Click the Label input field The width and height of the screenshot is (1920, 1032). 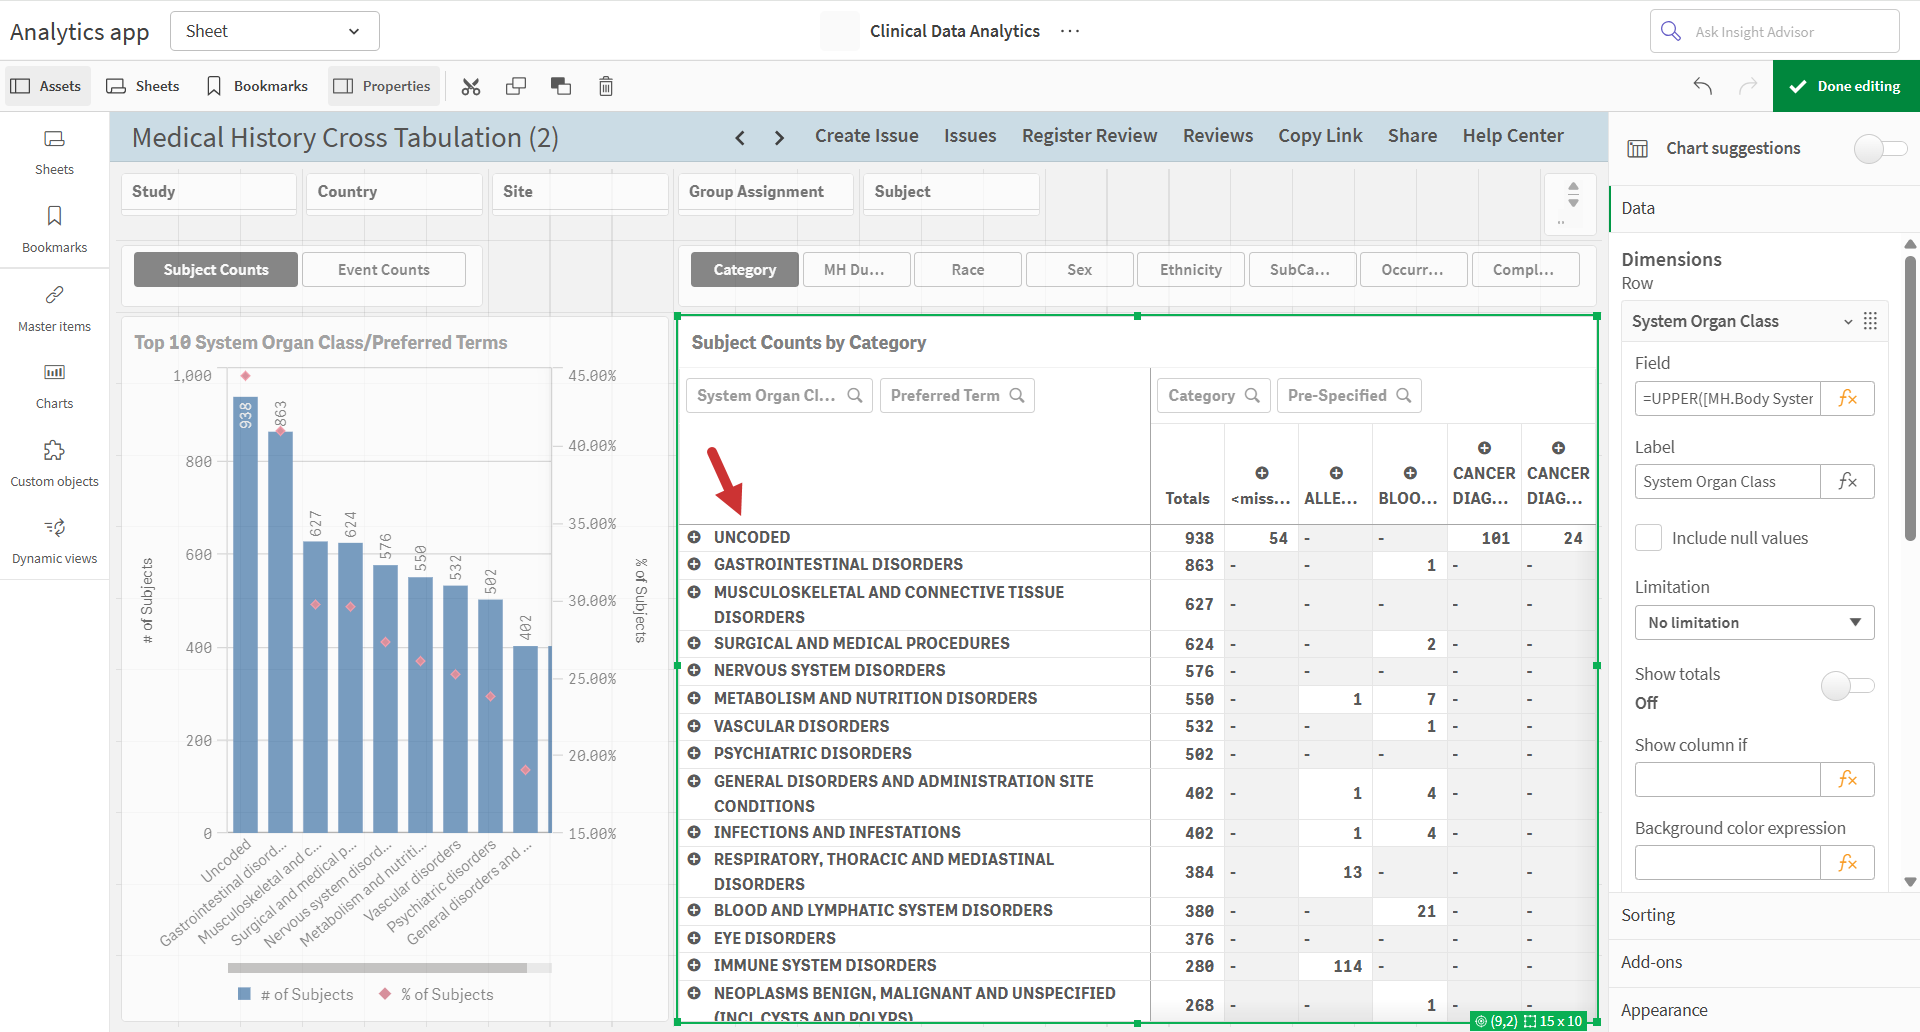tap(1728, 482)
